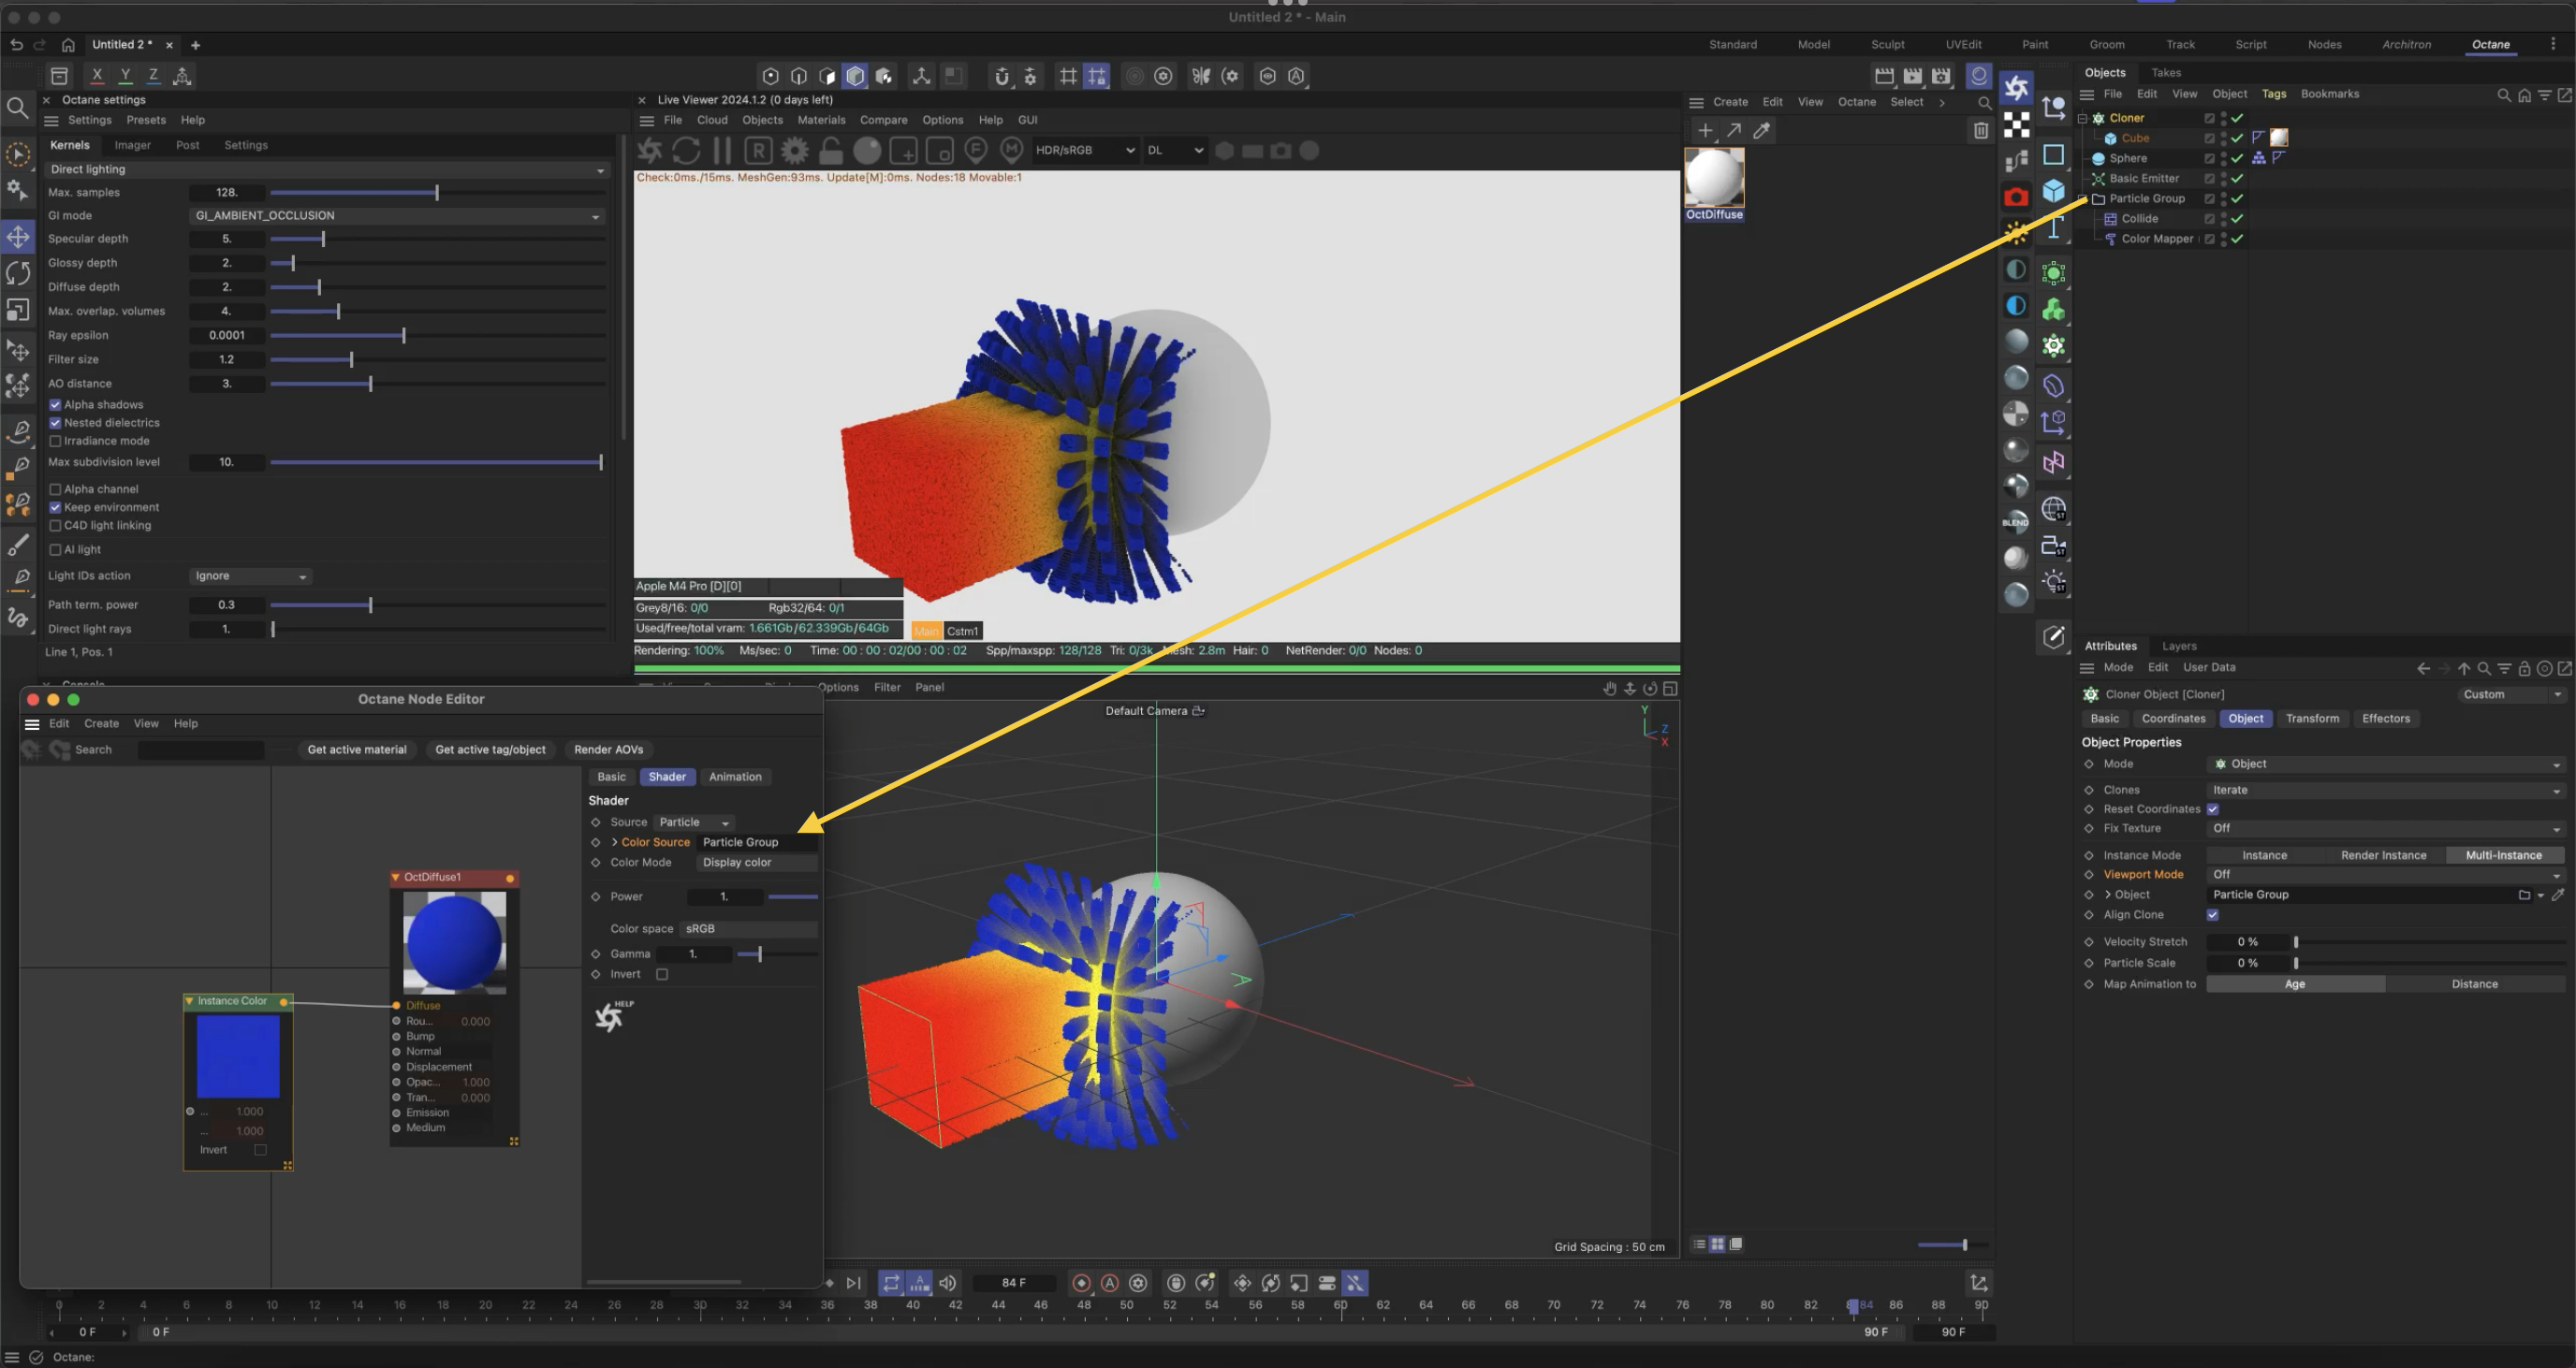Image resolution: width=2576 pixels, height=1368 pixels.
Task: Toggle the render lock icon in Live Viewer
Action: coord(830,151)
